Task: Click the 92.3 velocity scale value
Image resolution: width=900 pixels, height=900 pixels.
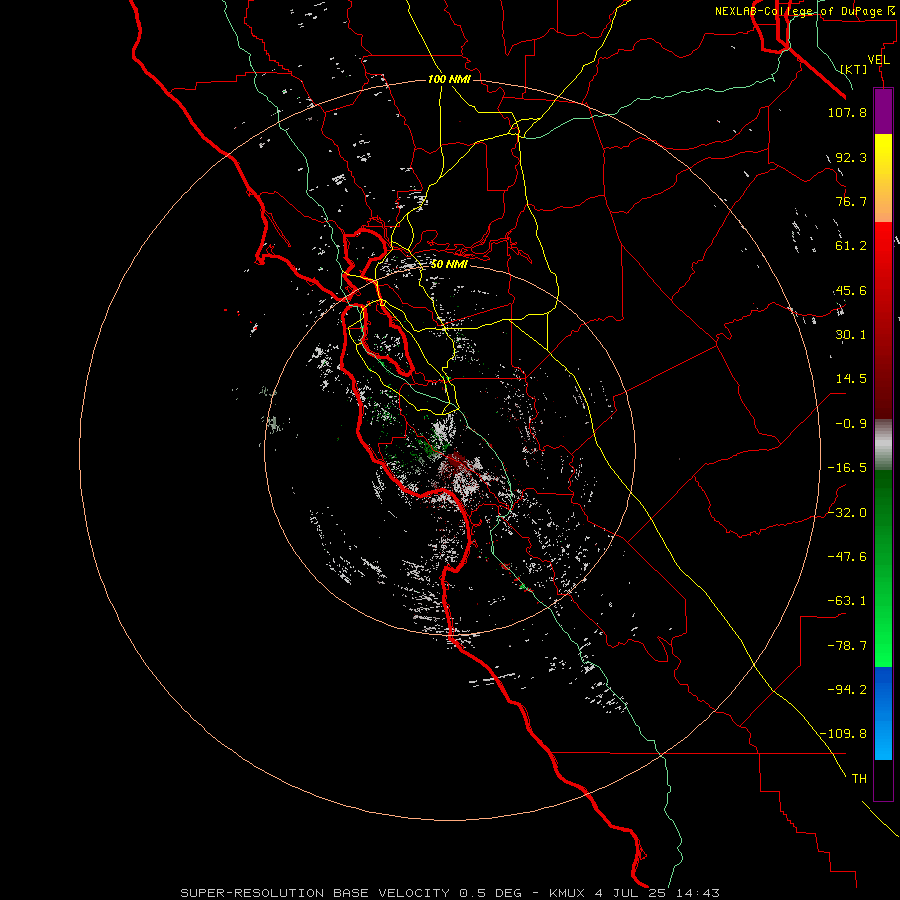Action: click(x=851, y=157)
